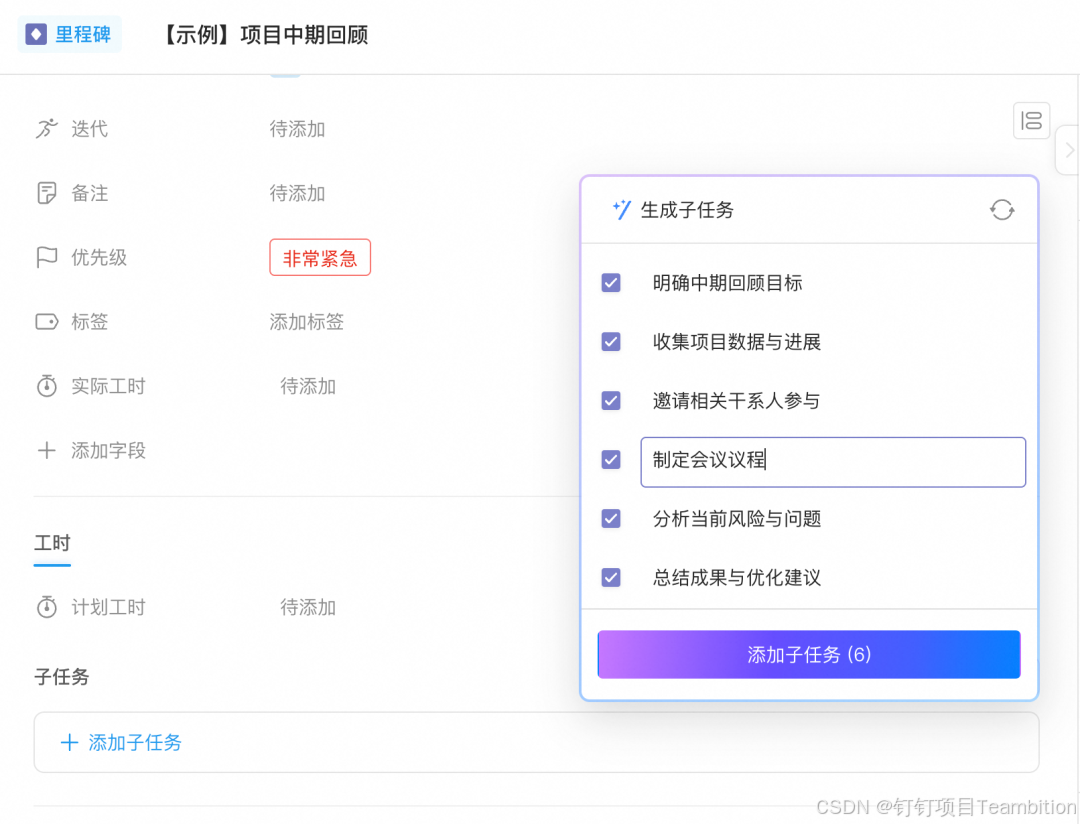Click the 迭代 field label
1080x824 pixels.
(x=90, y=129)
